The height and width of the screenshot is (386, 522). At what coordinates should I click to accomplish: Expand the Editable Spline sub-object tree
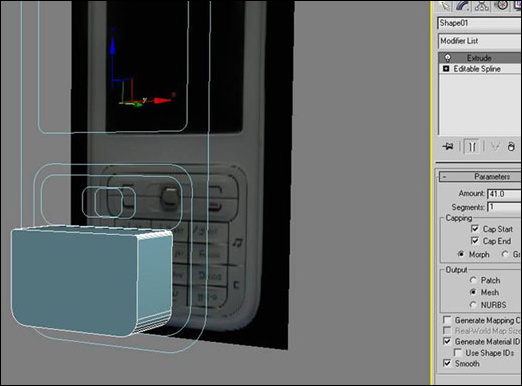click(446, 69)
